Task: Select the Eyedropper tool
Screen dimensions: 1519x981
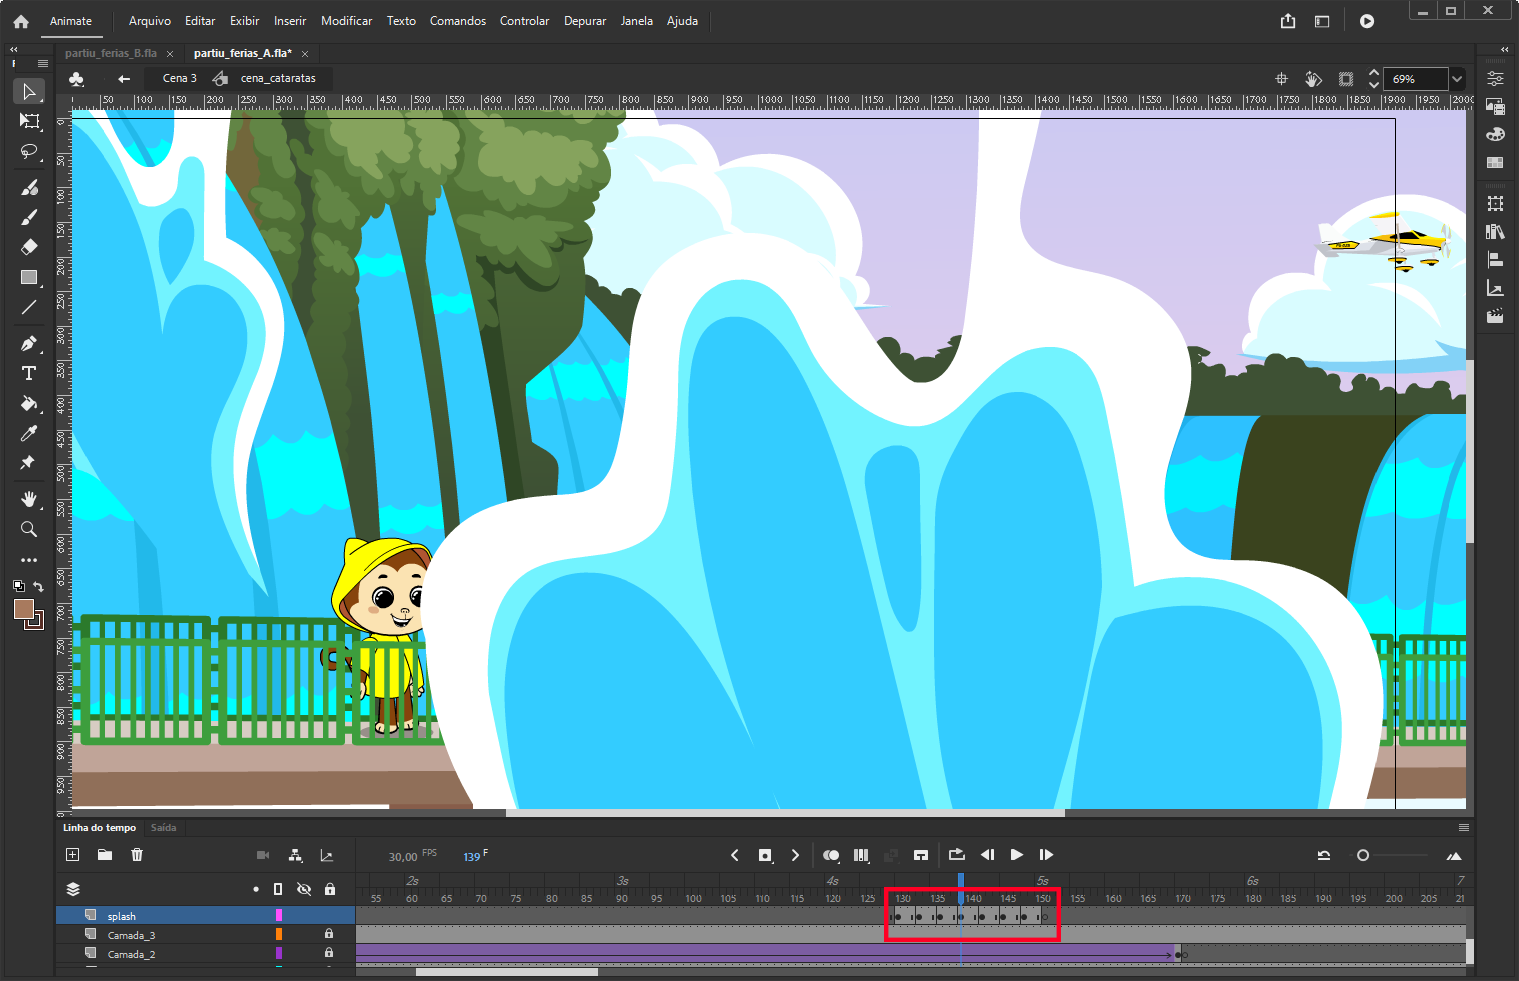Action: tap(28, 433)
